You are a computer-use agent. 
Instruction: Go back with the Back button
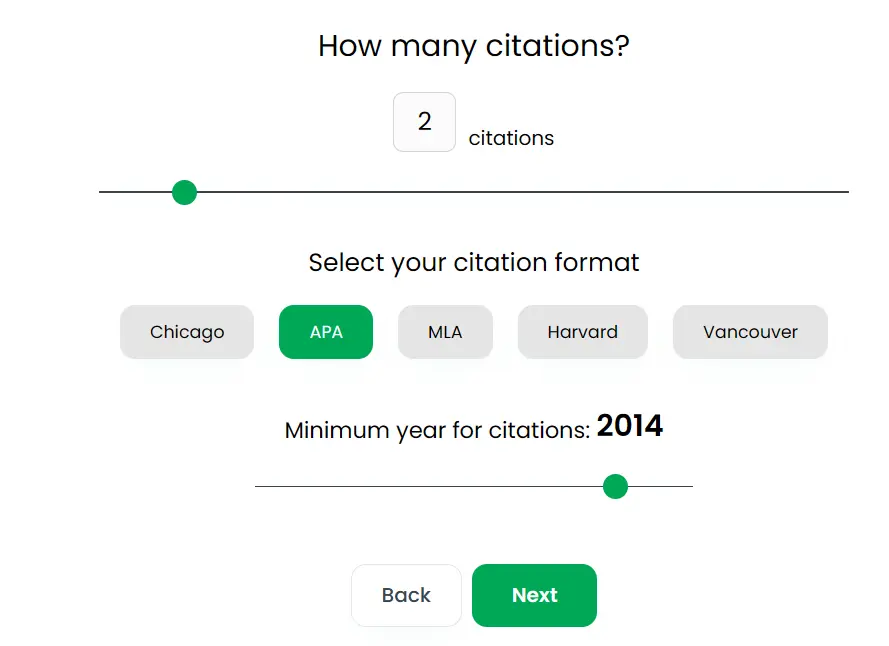point(406,595)
